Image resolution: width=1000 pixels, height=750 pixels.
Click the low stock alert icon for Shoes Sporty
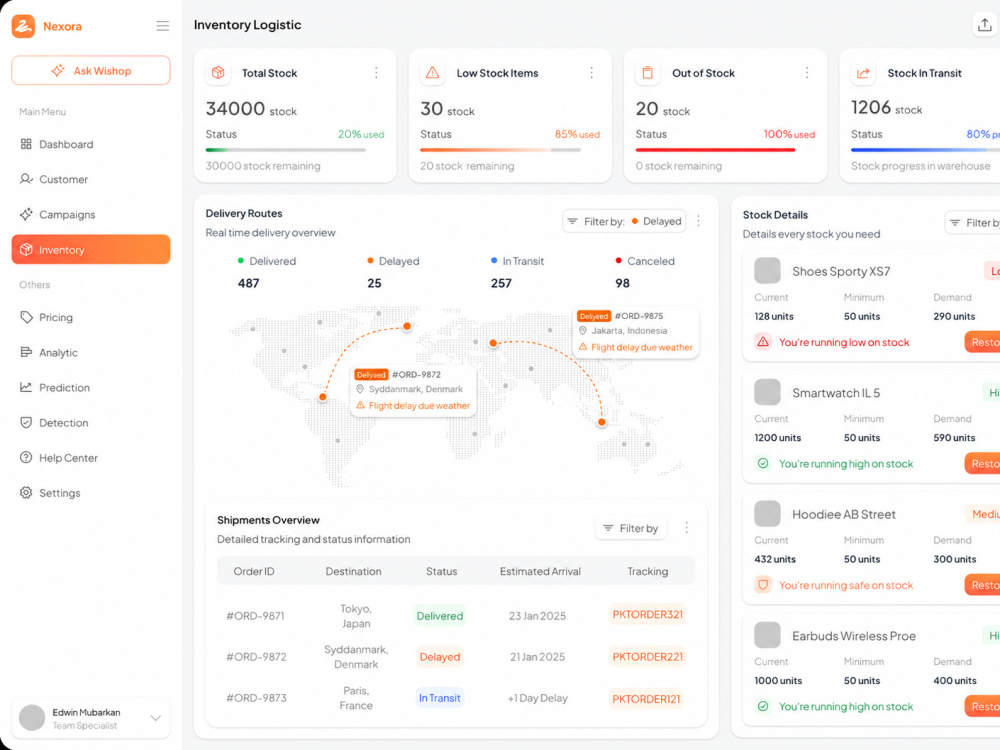(763, 342)
